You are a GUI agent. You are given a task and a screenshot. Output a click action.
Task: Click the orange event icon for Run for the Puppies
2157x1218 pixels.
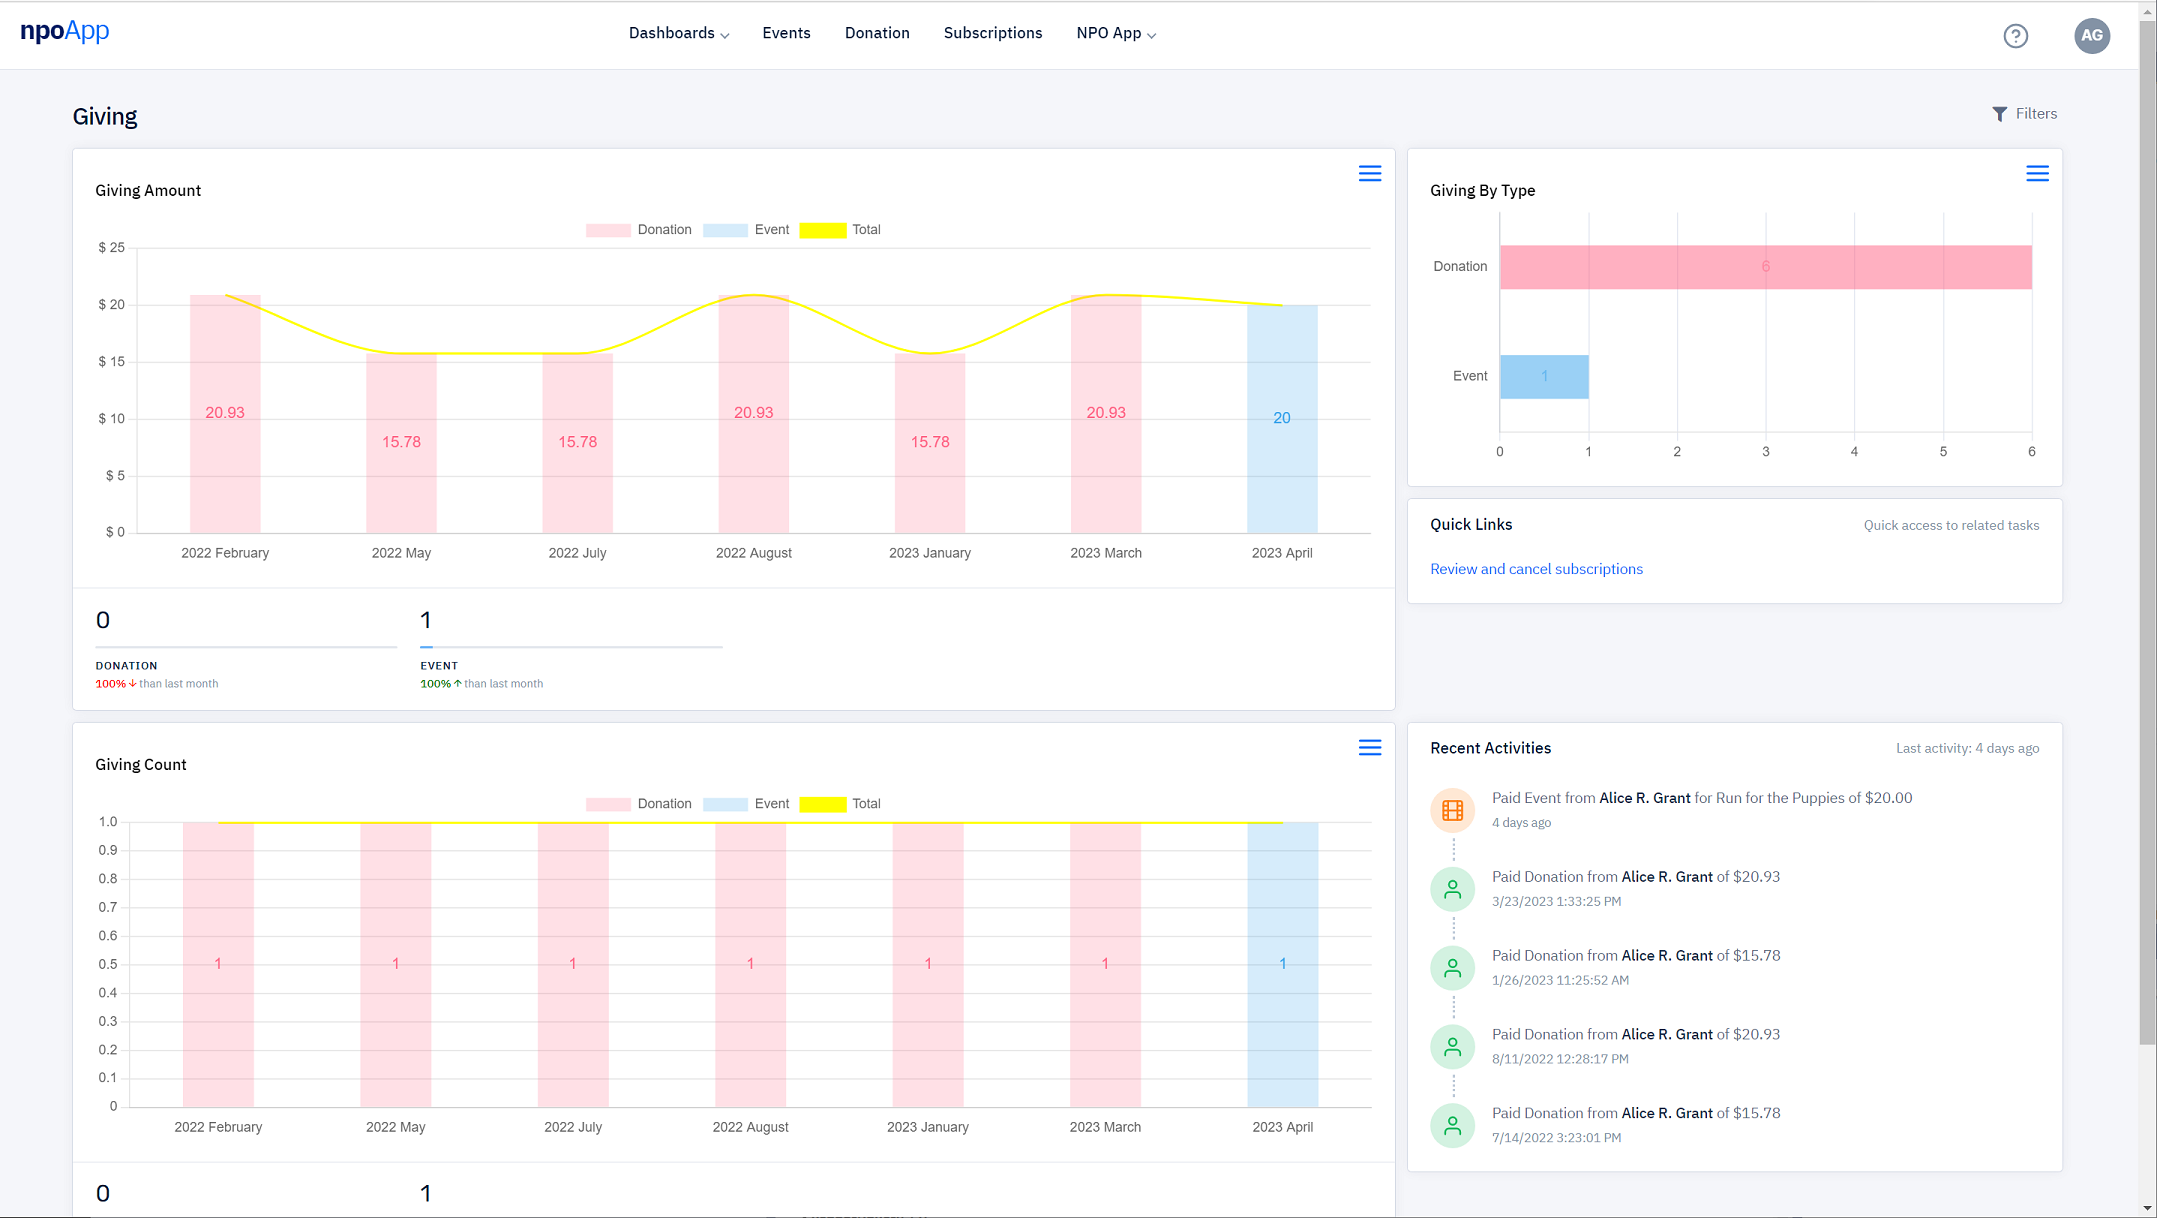click(1452, 810)
